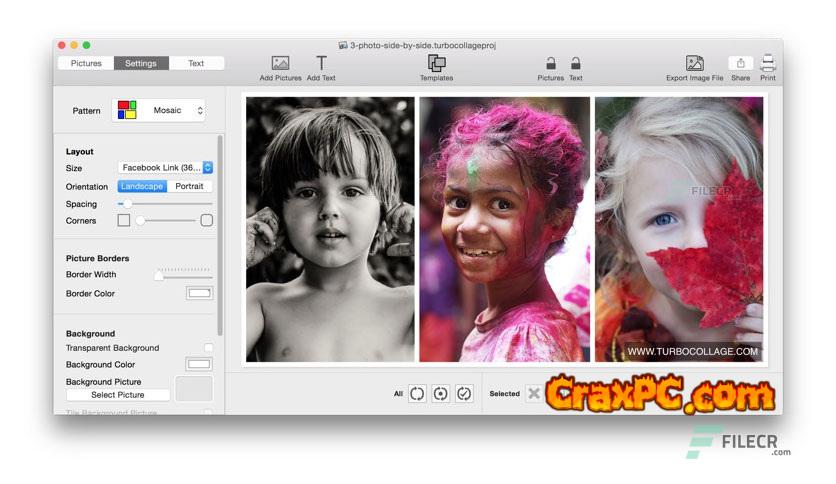Click the Border Color swatch
The image size is (836, 484).
(x=199, y=293)
